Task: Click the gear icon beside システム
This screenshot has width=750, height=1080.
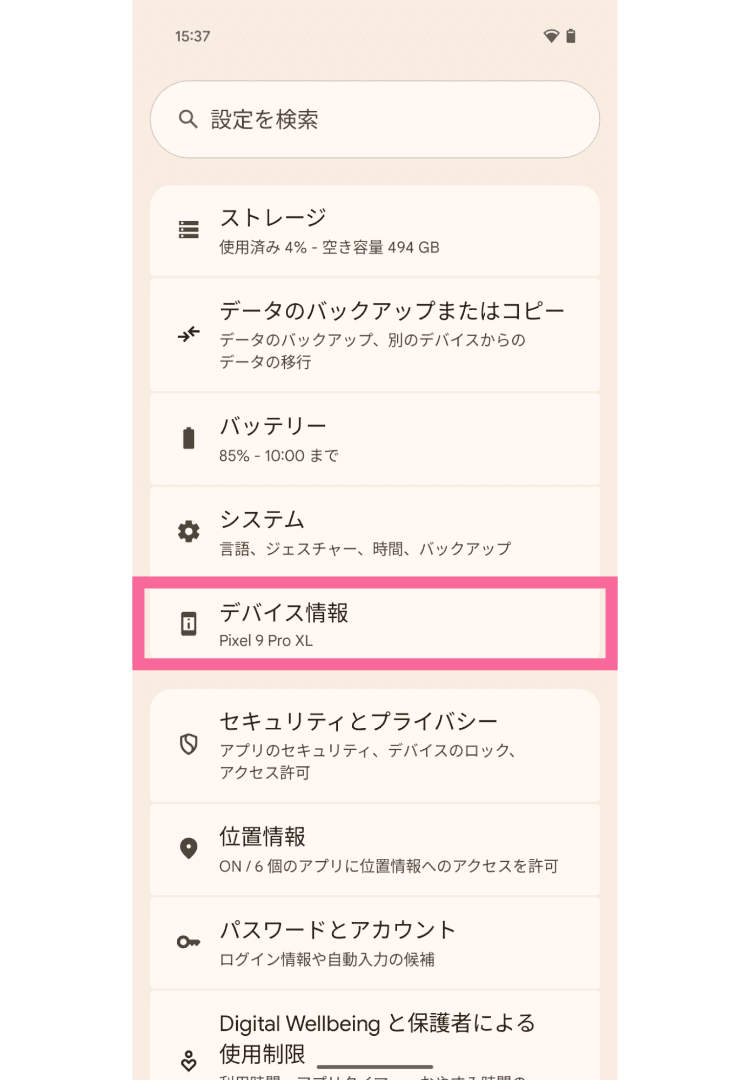Action: (x=188, y=531)
